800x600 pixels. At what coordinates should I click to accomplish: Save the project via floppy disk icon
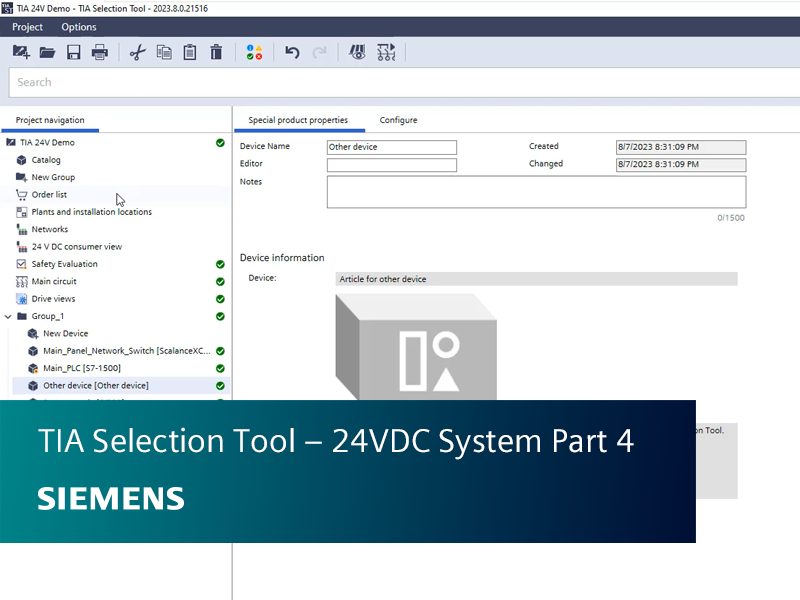pos(73,52)
